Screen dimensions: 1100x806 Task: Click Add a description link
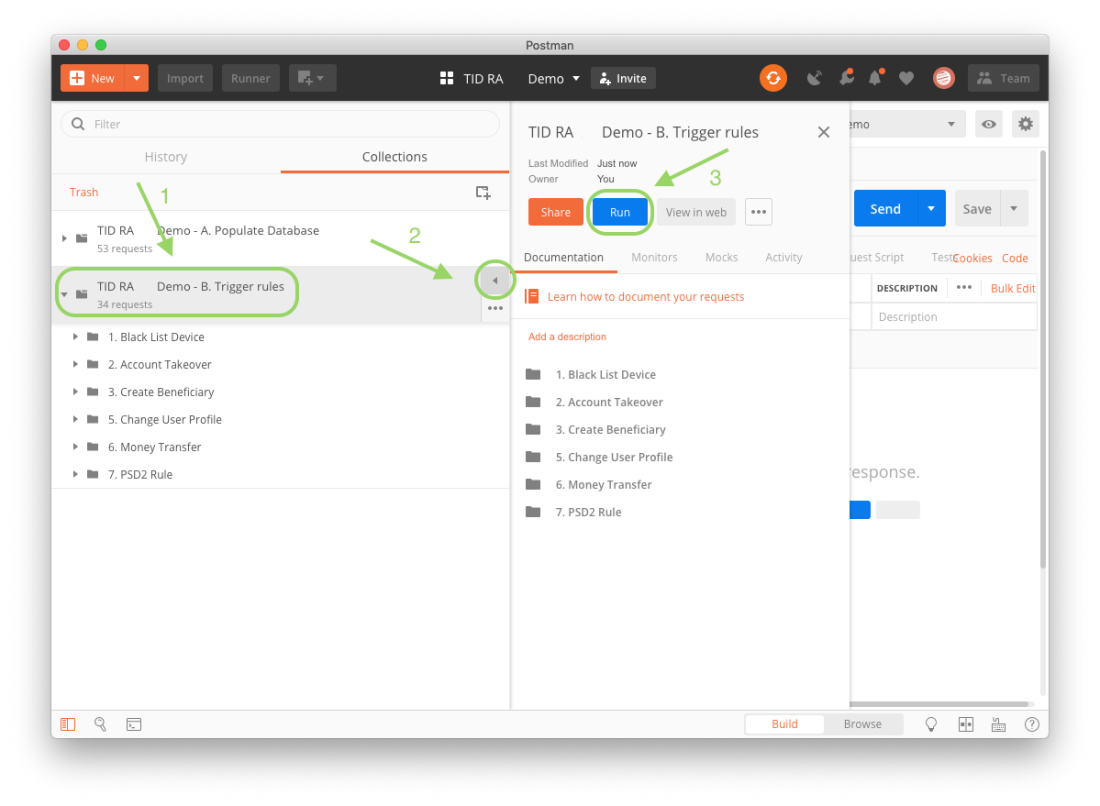[567, 337]
